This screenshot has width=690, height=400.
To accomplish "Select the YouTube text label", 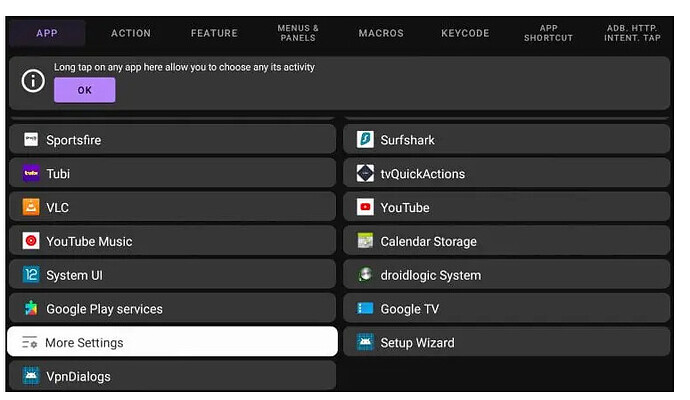I will click(x=405, y=208).
